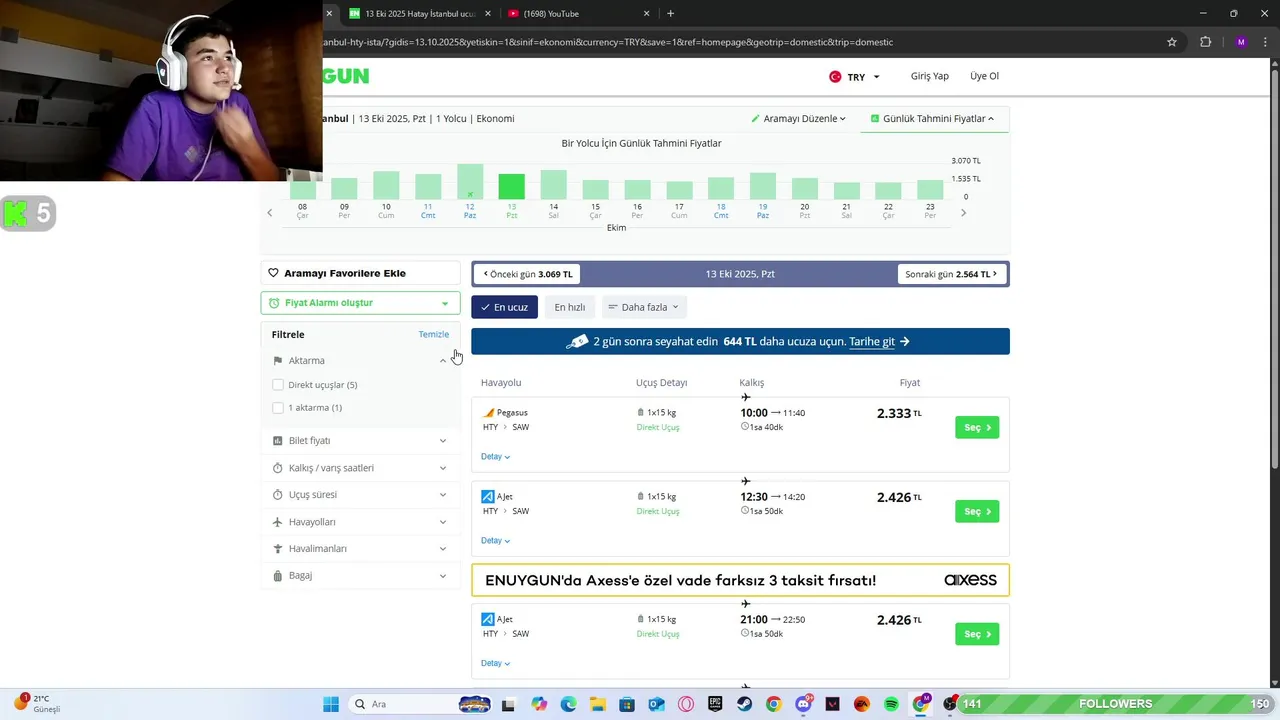
Task: Expand the Kalkış / varış saatleri chevron
Action: [443, 468]
